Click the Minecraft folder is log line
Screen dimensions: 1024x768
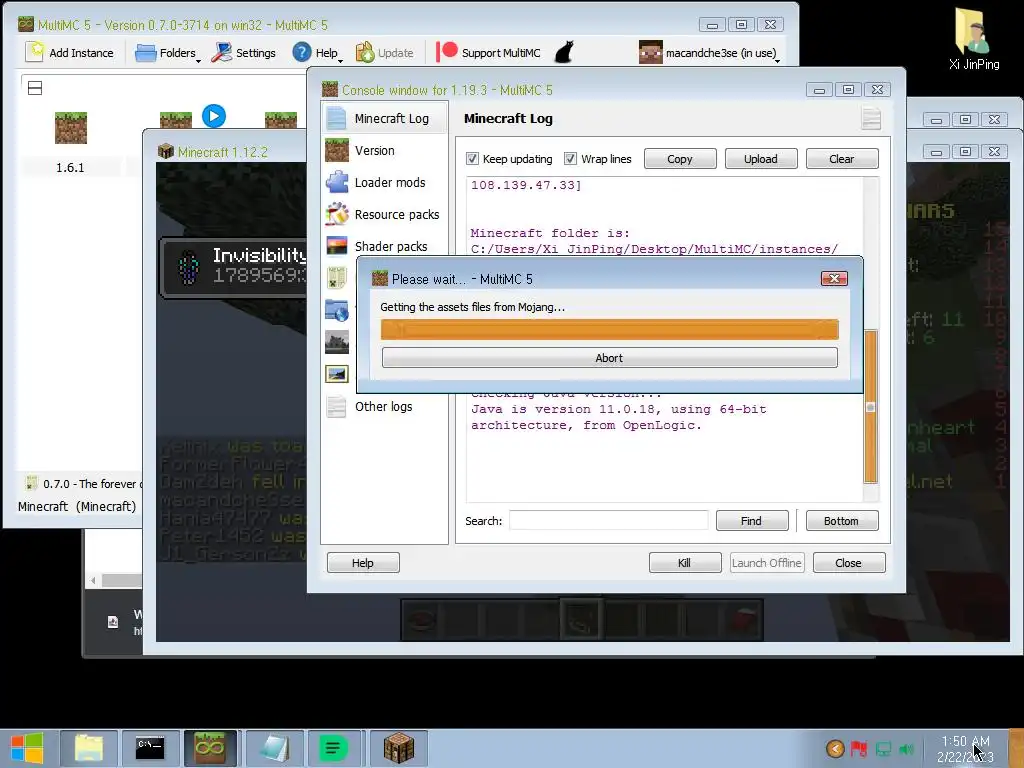pyautogui.click(x=550, y=233)
